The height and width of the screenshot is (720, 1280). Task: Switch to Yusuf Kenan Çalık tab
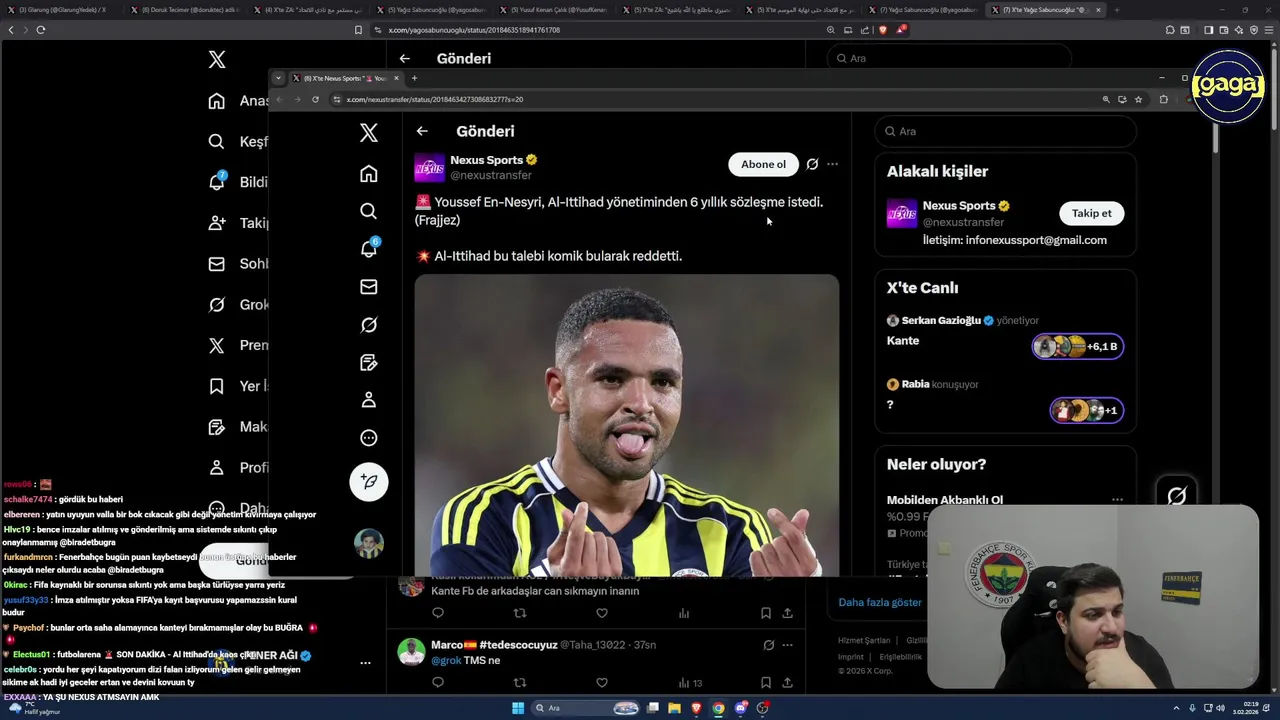(555, 10)
